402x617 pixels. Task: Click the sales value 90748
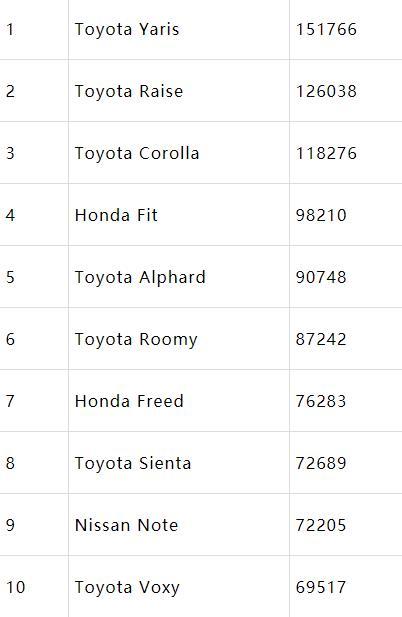(x=321, y=277)
